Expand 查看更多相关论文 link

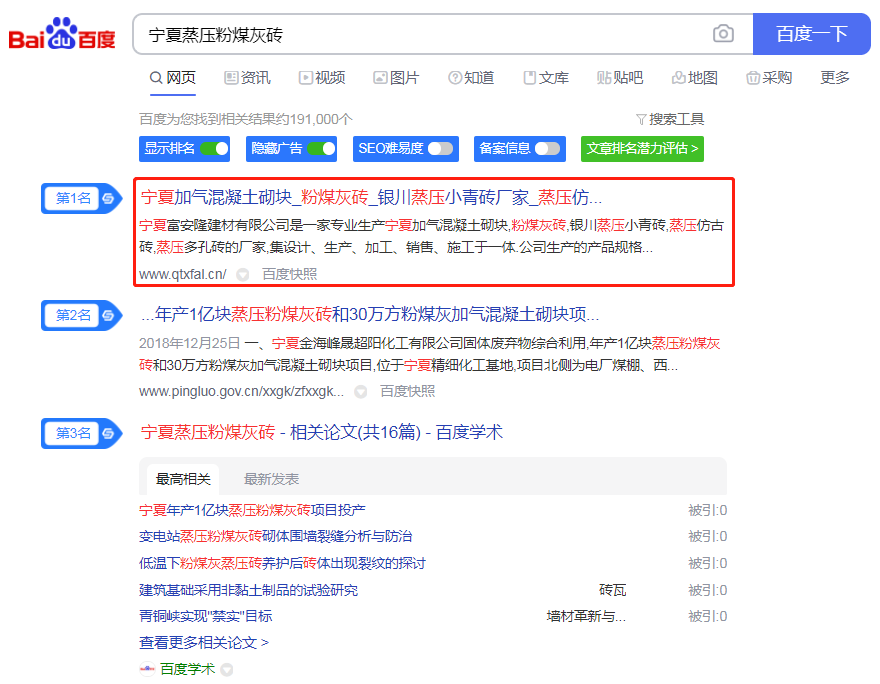coord(204,643)
